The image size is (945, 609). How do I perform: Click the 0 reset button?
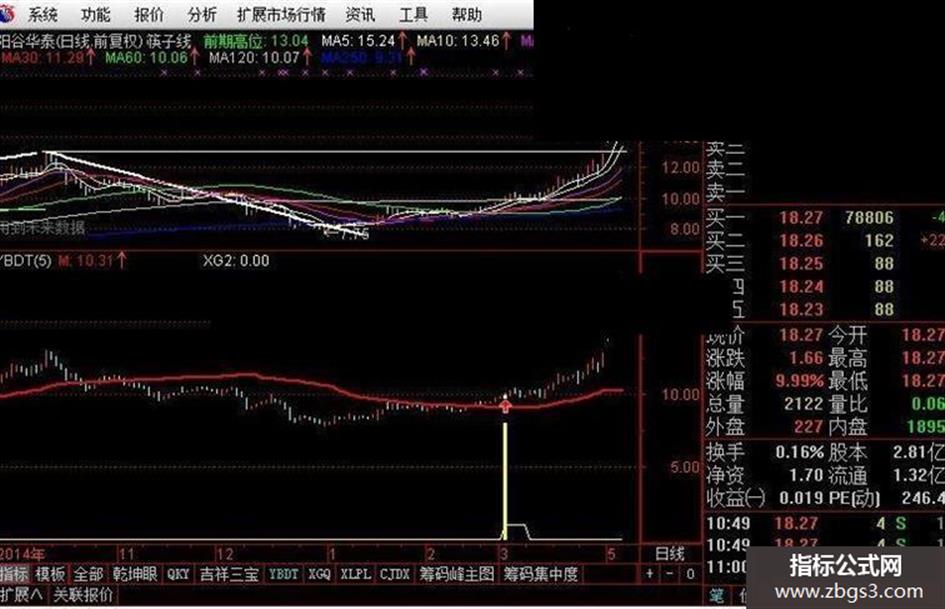coord(691,573)
